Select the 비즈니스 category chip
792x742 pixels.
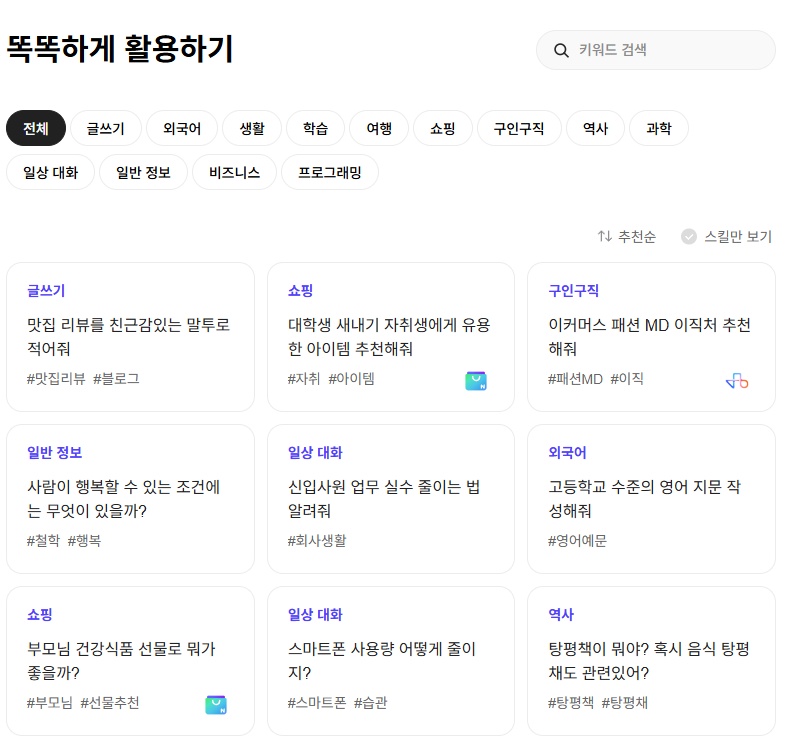tap(234, 172)
